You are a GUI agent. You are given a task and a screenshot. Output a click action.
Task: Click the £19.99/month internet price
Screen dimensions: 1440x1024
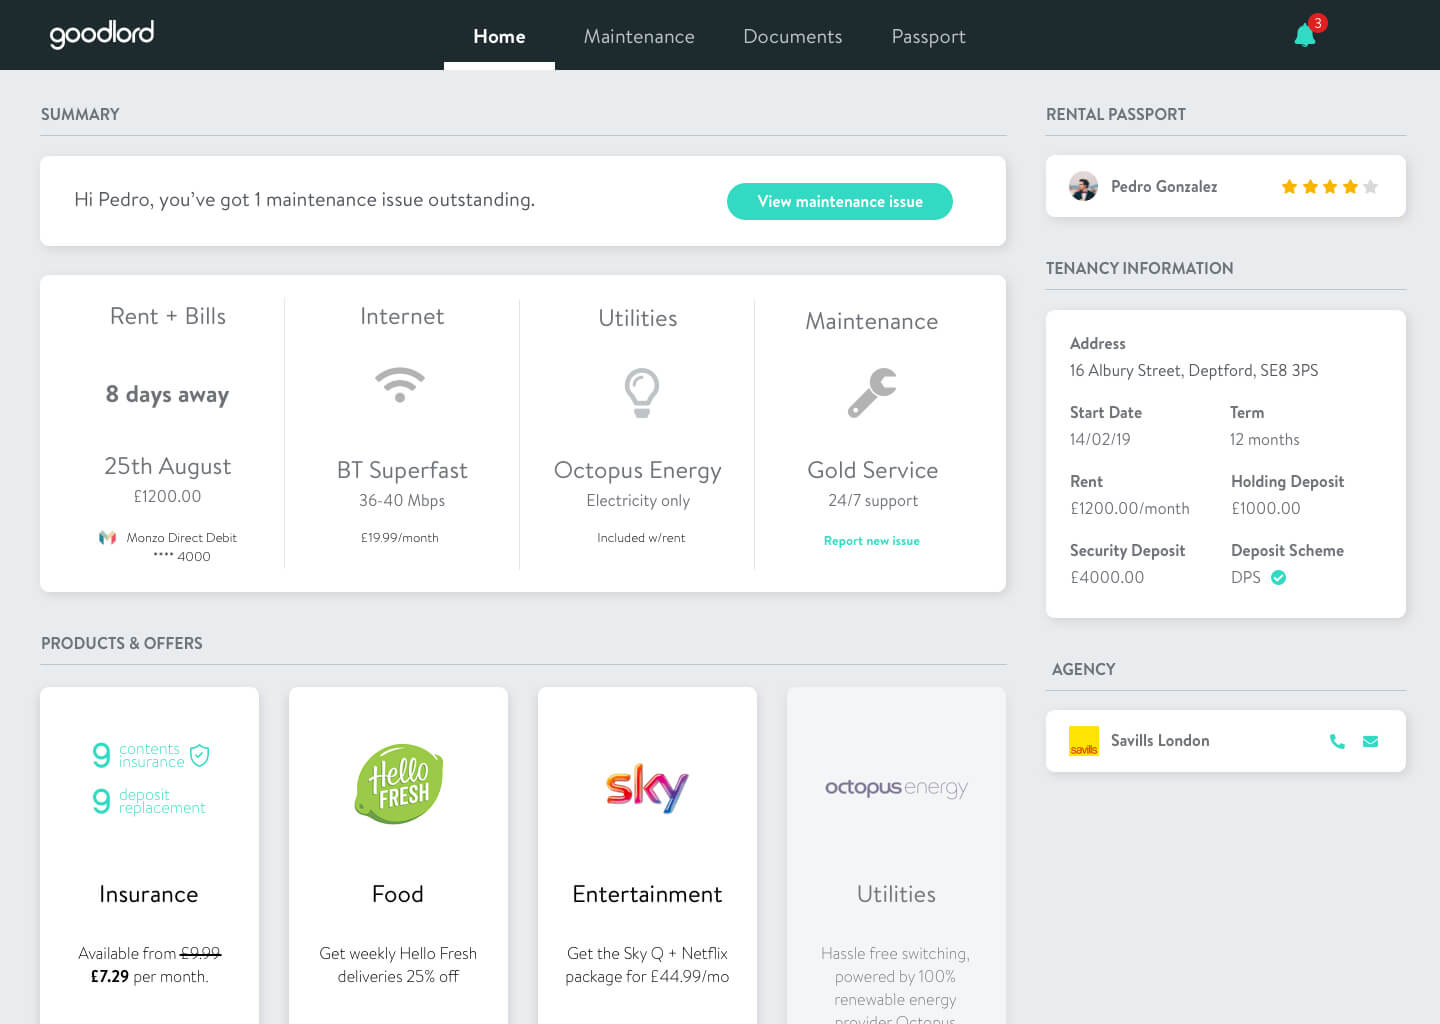[400, 538]
